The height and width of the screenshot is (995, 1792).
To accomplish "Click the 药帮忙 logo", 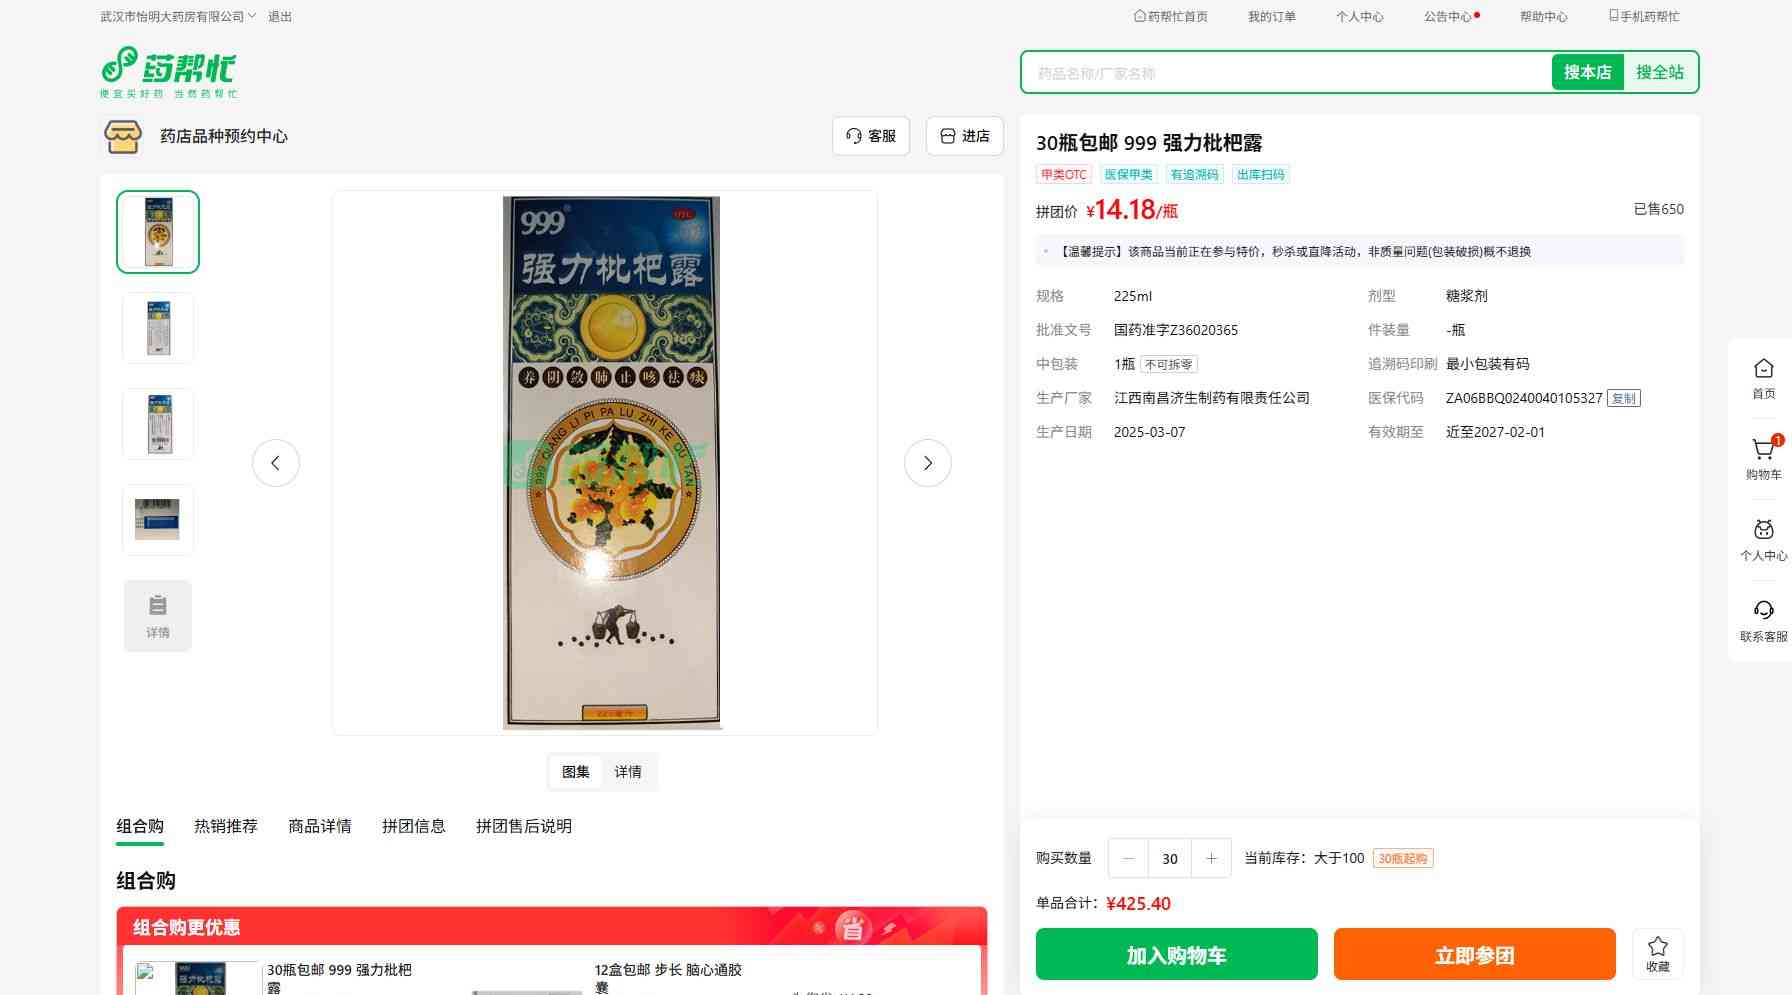I will 168,72.
